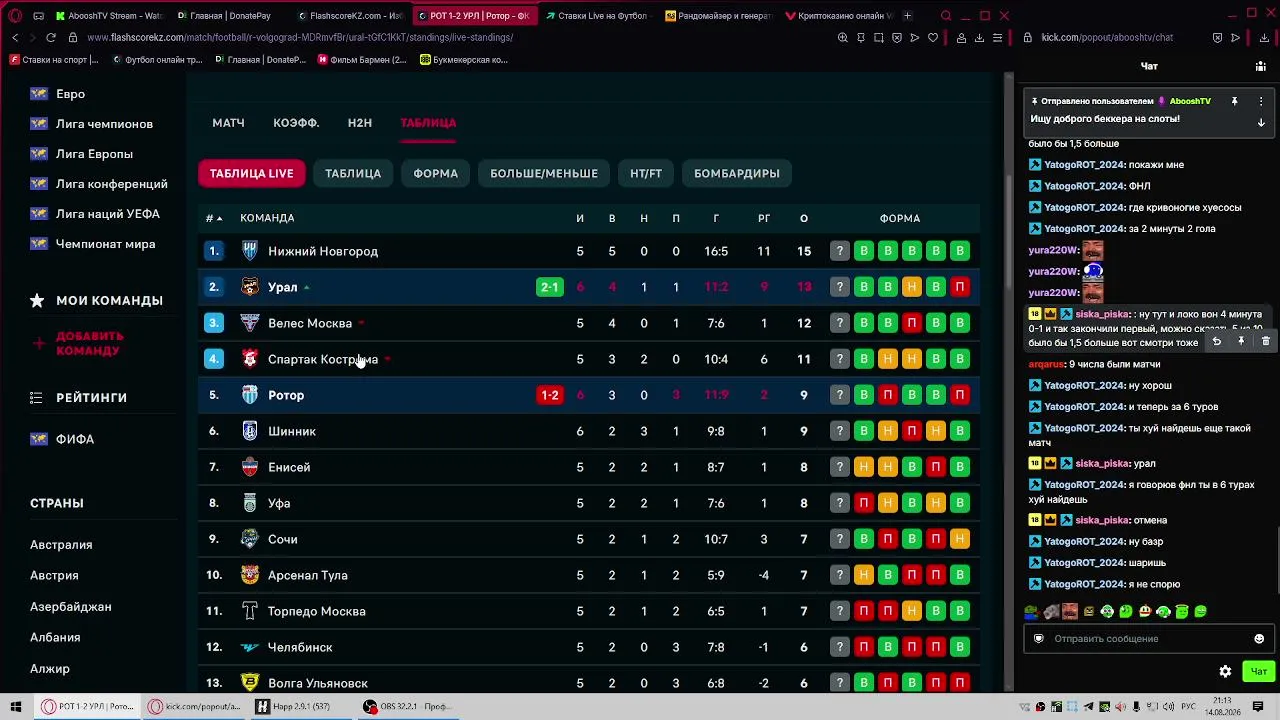The image size is (1280, 720).
Task: Click the Волга Ульяновск team name
Action: [x=318, y=683]
